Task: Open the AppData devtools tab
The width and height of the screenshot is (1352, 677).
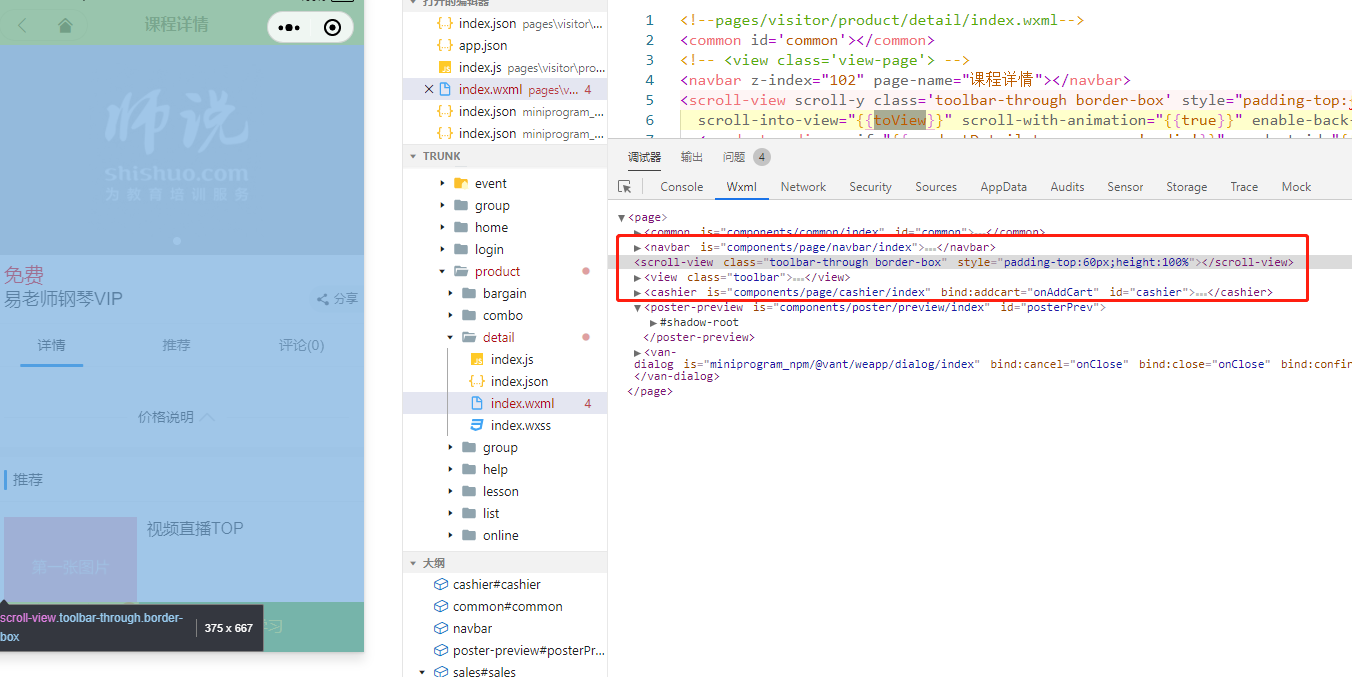Action: [1003, 187]
